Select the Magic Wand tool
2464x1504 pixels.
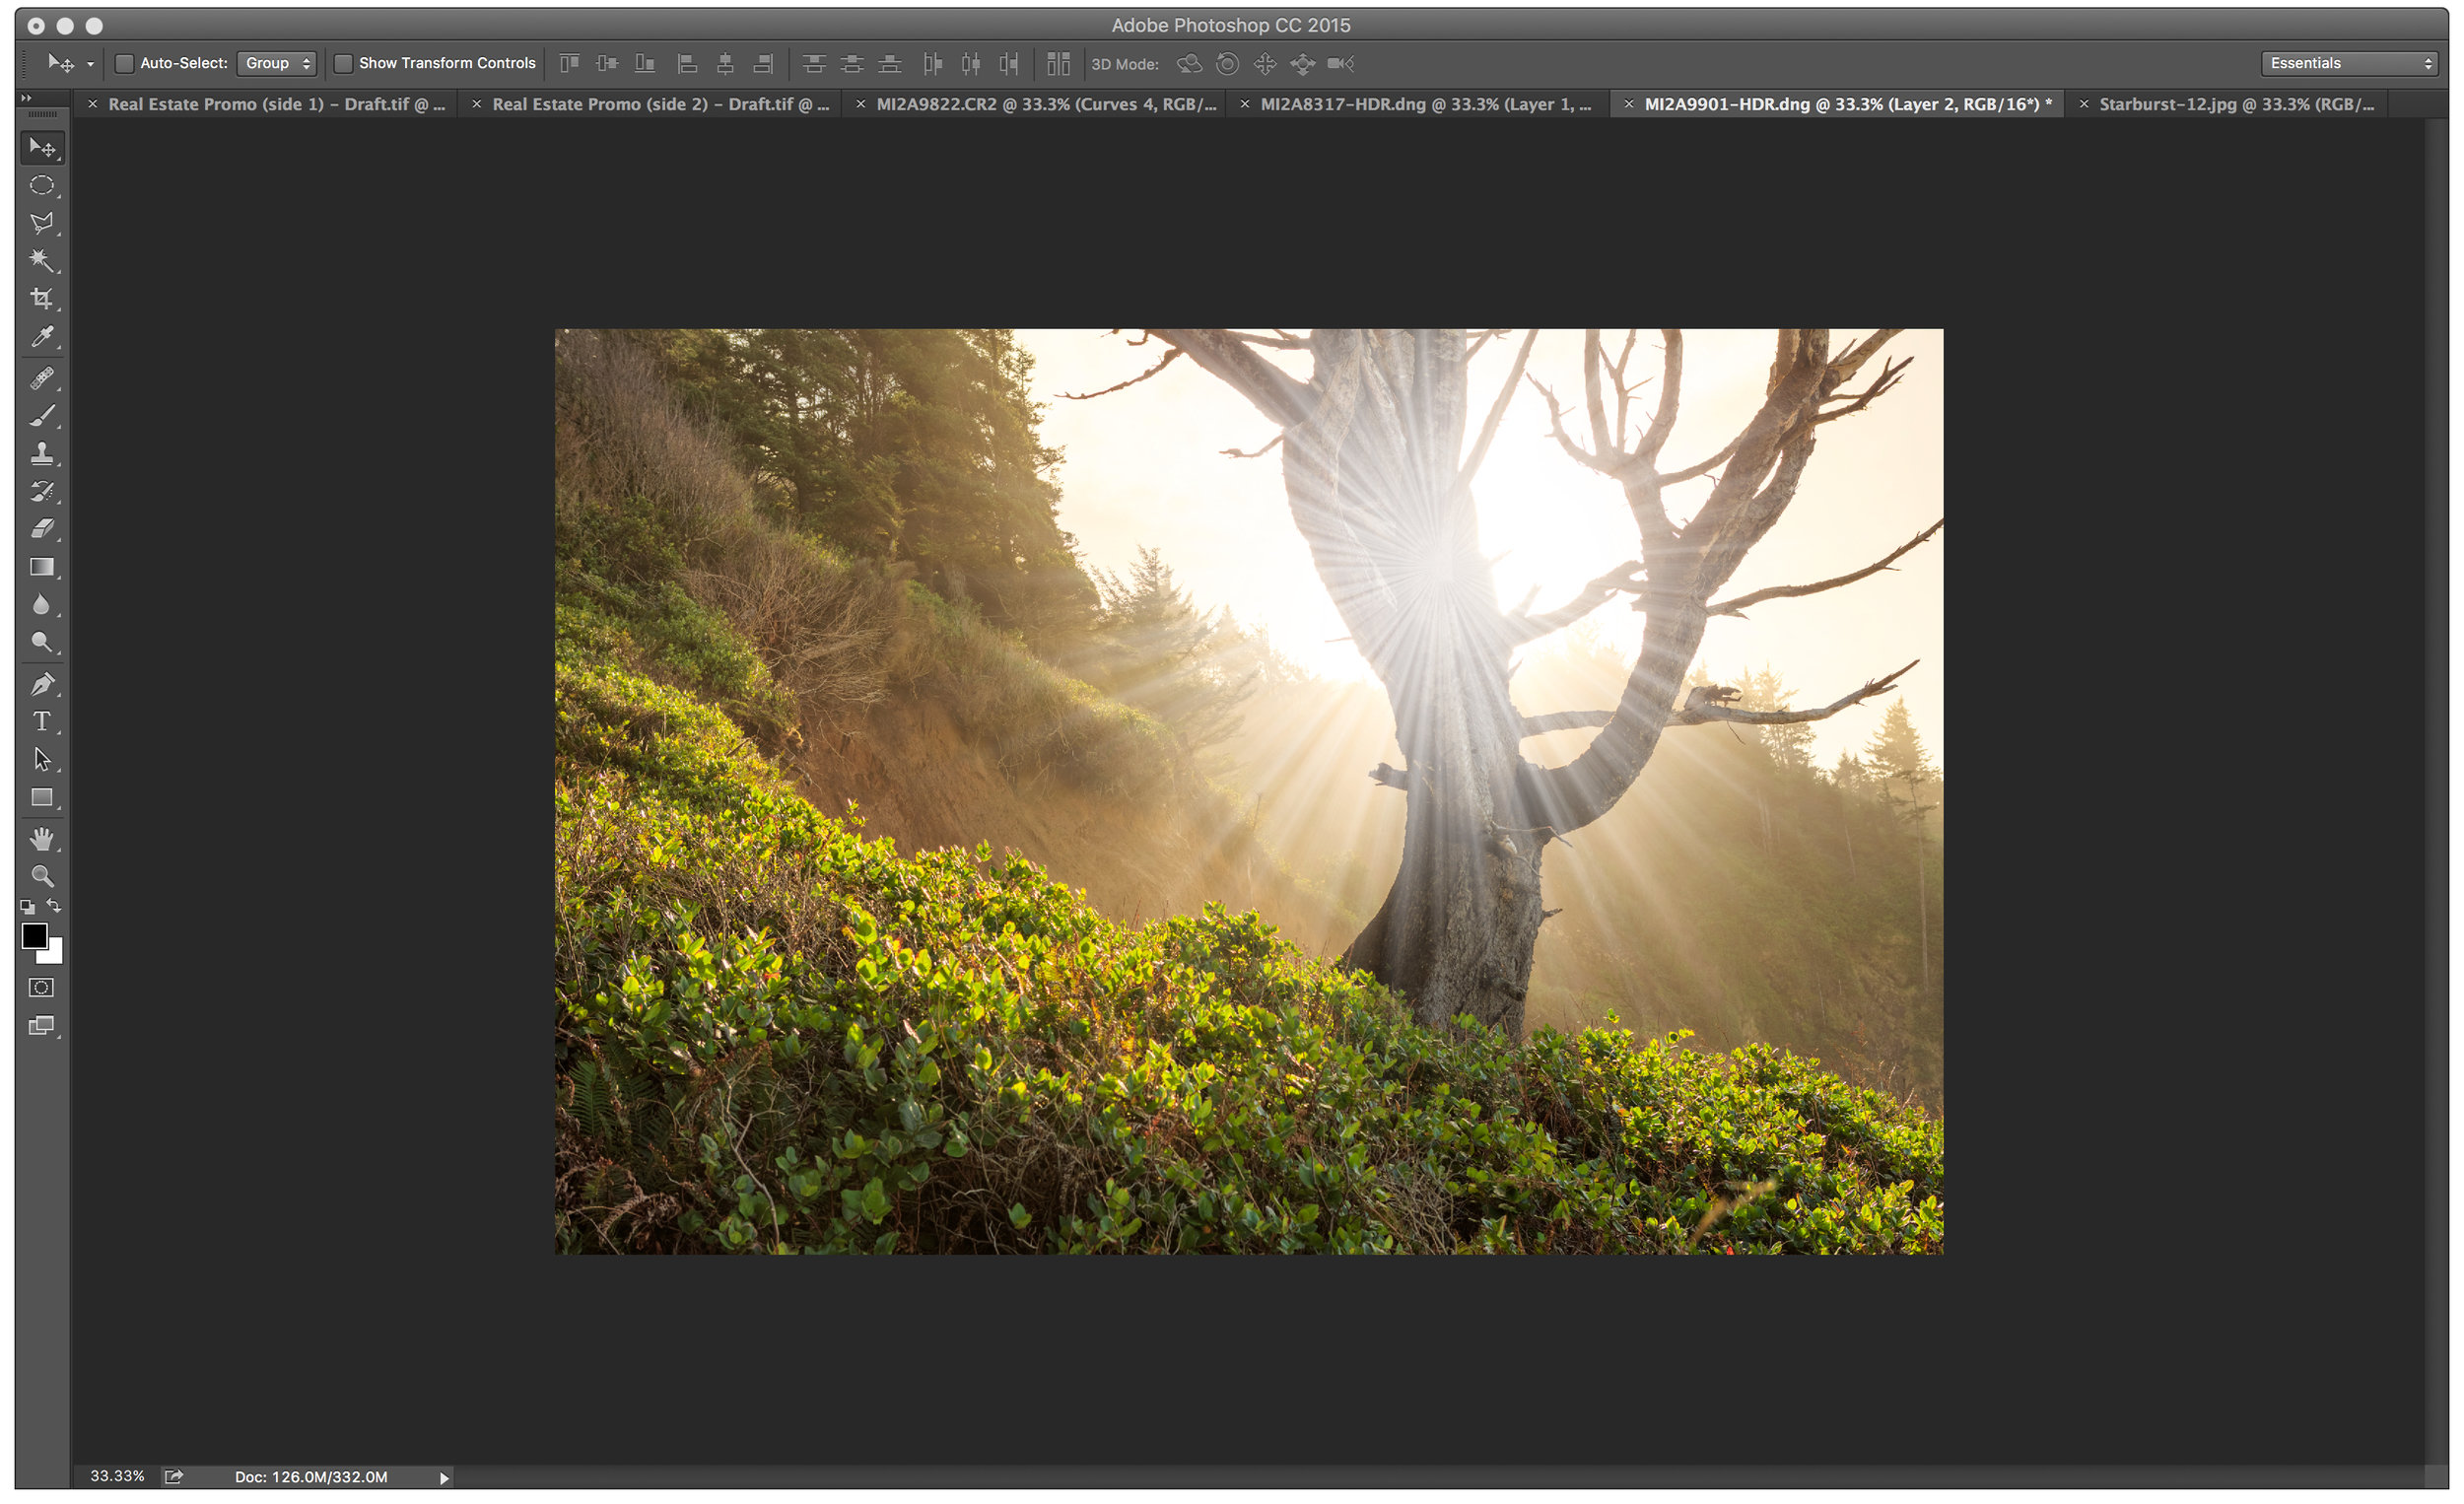coord(42,261)
